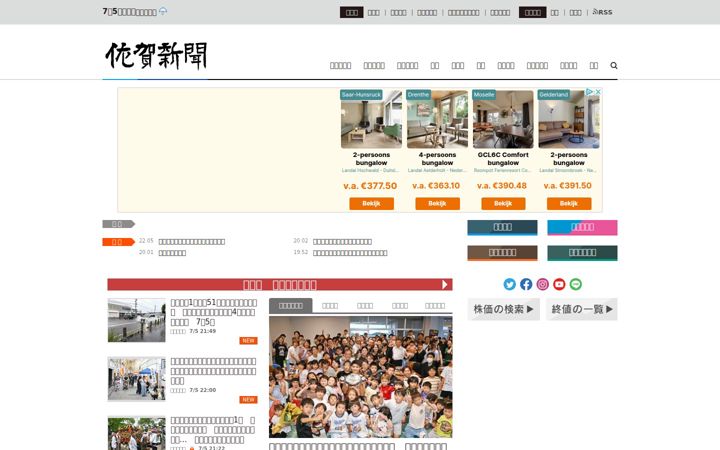Click the brown category button

click(502, 253)
